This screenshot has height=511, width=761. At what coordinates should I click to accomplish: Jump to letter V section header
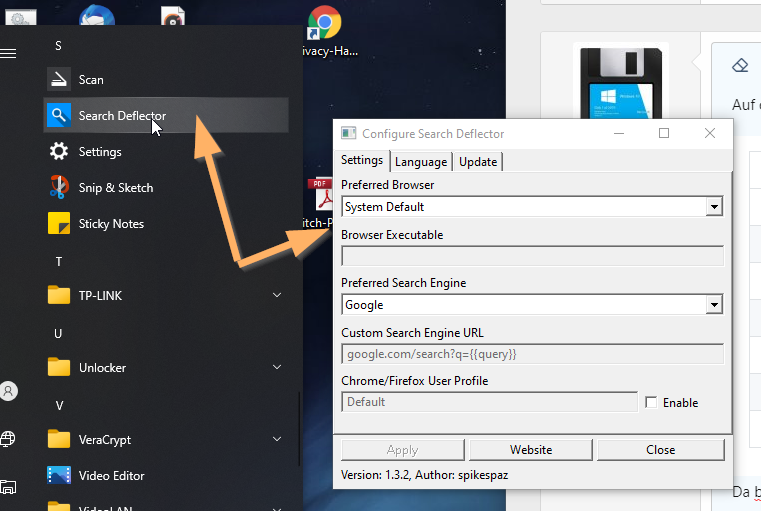pyautogui.click(x=59, y=405)
